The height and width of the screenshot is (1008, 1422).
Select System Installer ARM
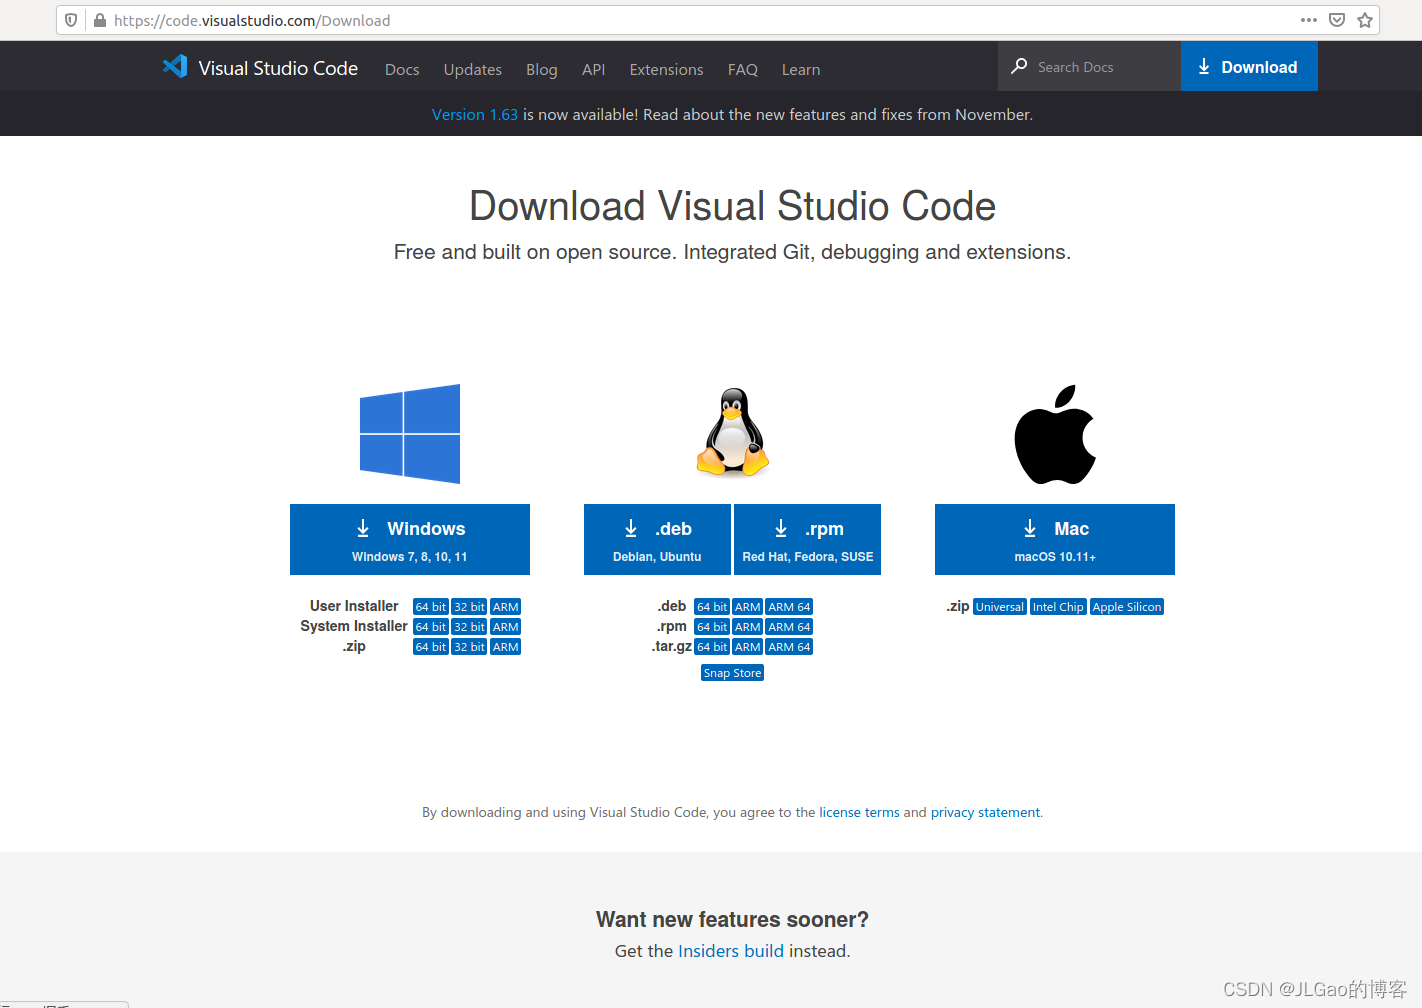pyautogui.click(x=506, y=627)
